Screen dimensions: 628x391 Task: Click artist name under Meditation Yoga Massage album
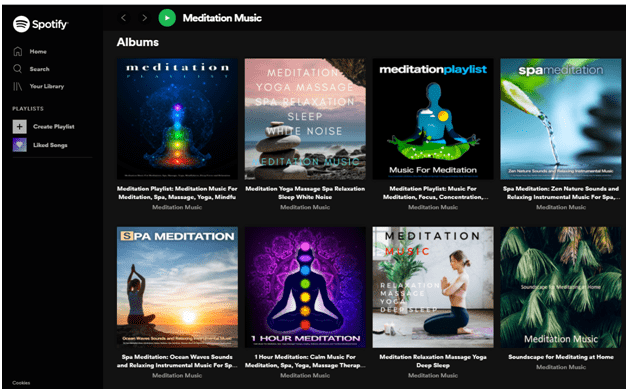(x=305, y=207)
